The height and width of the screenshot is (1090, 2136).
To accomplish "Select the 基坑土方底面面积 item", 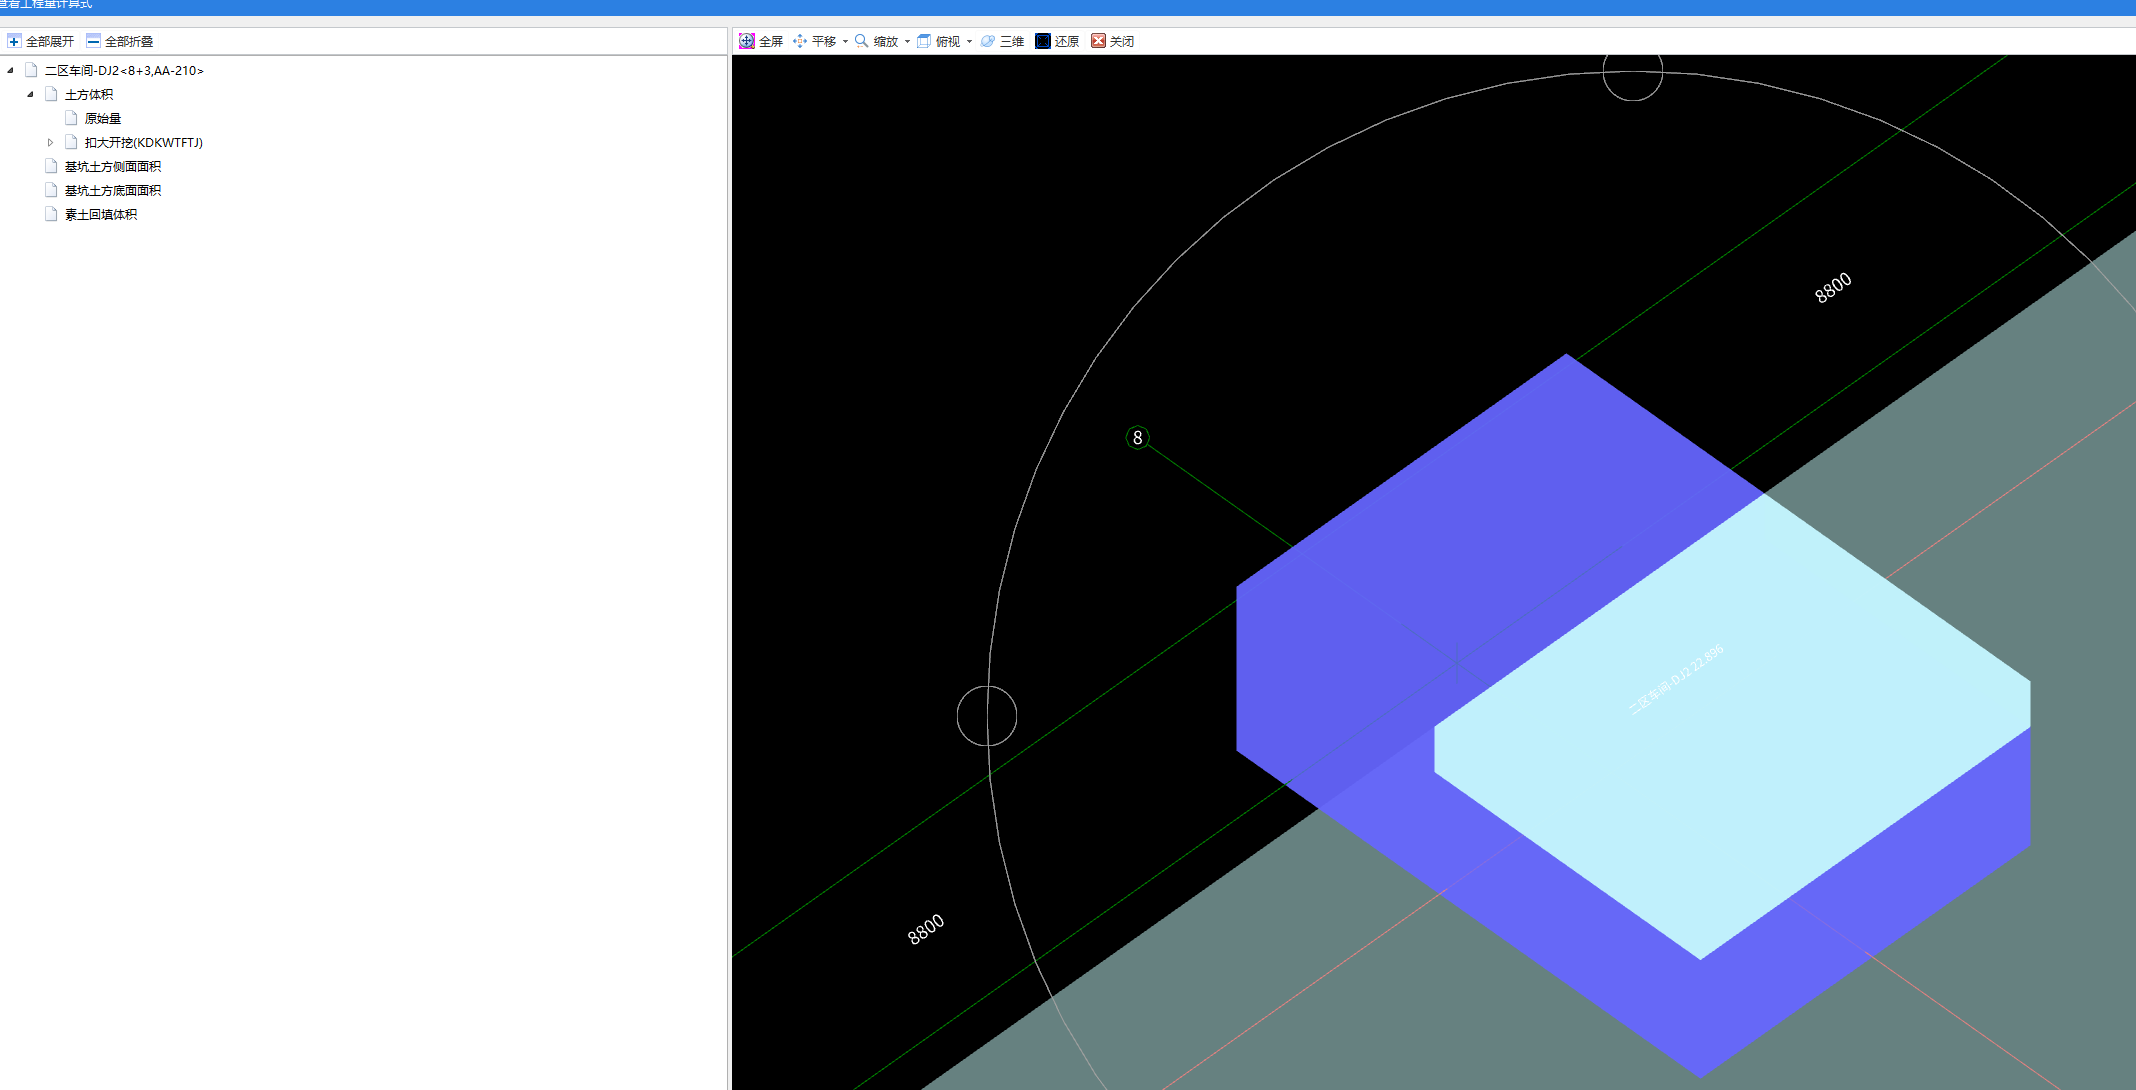I will point(113,191).
